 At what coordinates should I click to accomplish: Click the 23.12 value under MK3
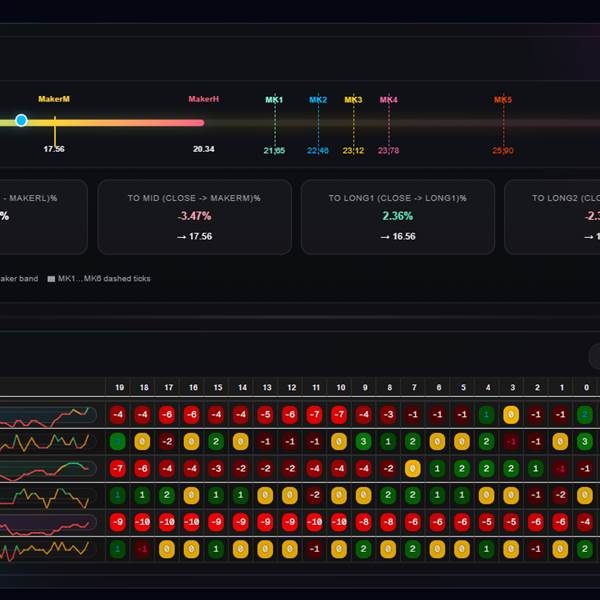click(353, 150)
